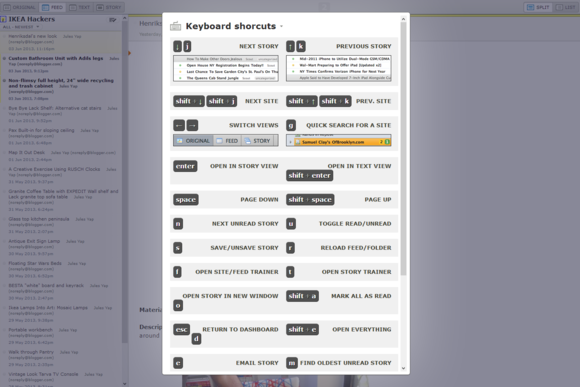The image size is (580, 387).
Task: Select the Split layout button
Action: coord(539,7)
